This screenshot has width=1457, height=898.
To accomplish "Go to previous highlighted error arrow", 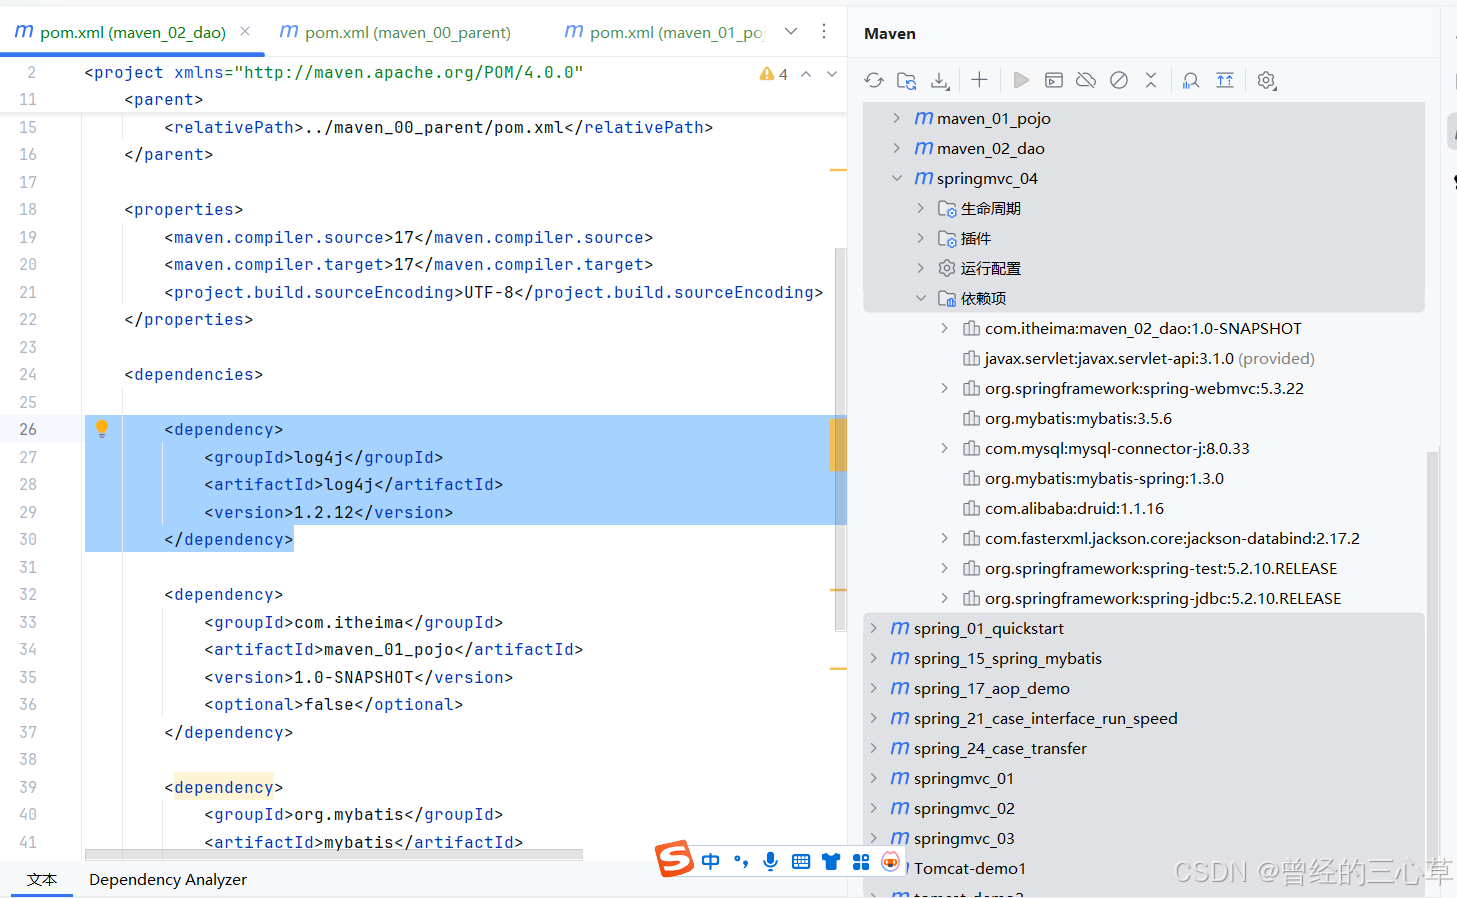I will point(806,74).
